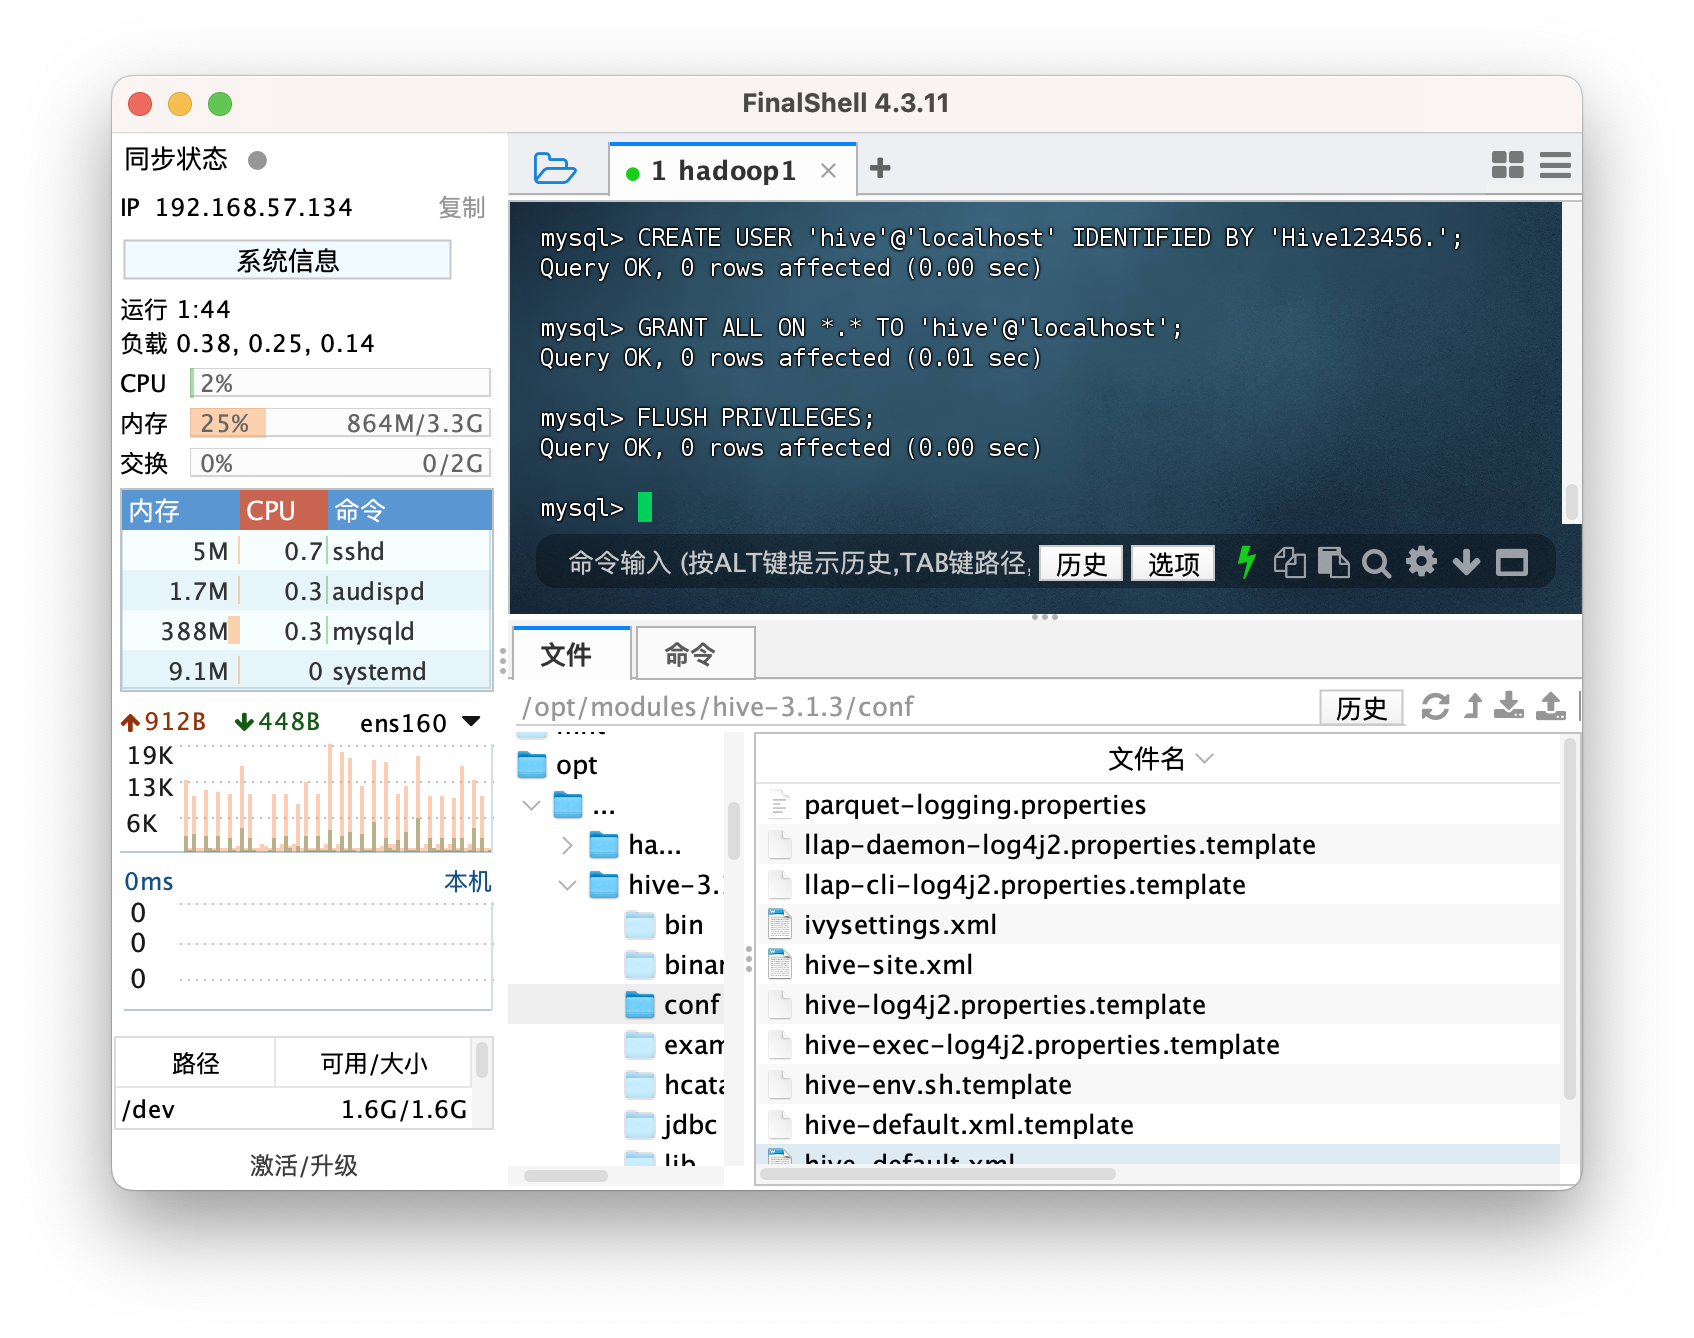Download the selected file

(x=1509, y=706)
